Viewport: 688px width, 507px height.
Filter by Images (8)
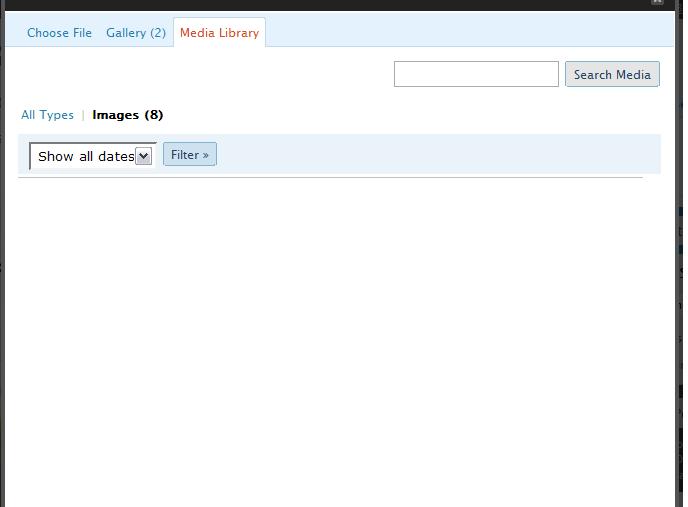tap(128, 115)
